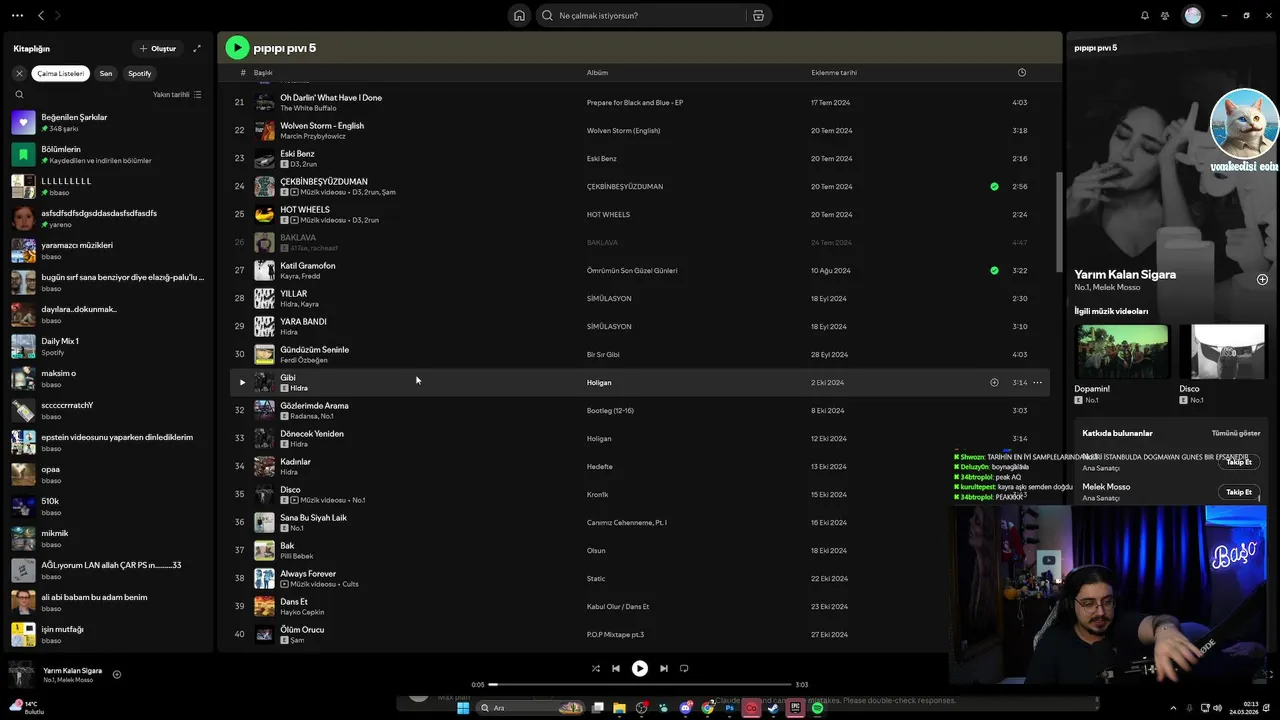Select the Spotify filter chip
The image size is (1280, 720).
(x=140, y=73)
